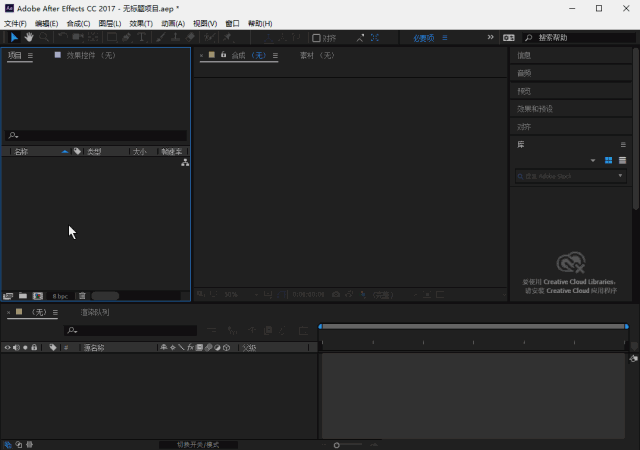
Task: Select the Selection arrow tool
Action: (x=14, y=37)
